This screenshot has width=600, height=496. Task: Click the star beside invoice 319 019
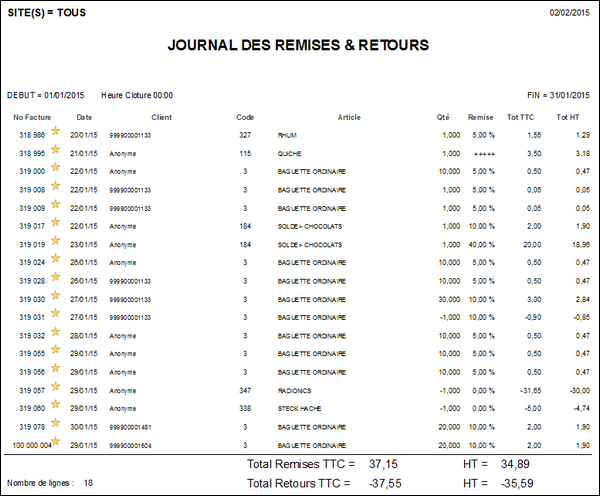click(56, 243)
